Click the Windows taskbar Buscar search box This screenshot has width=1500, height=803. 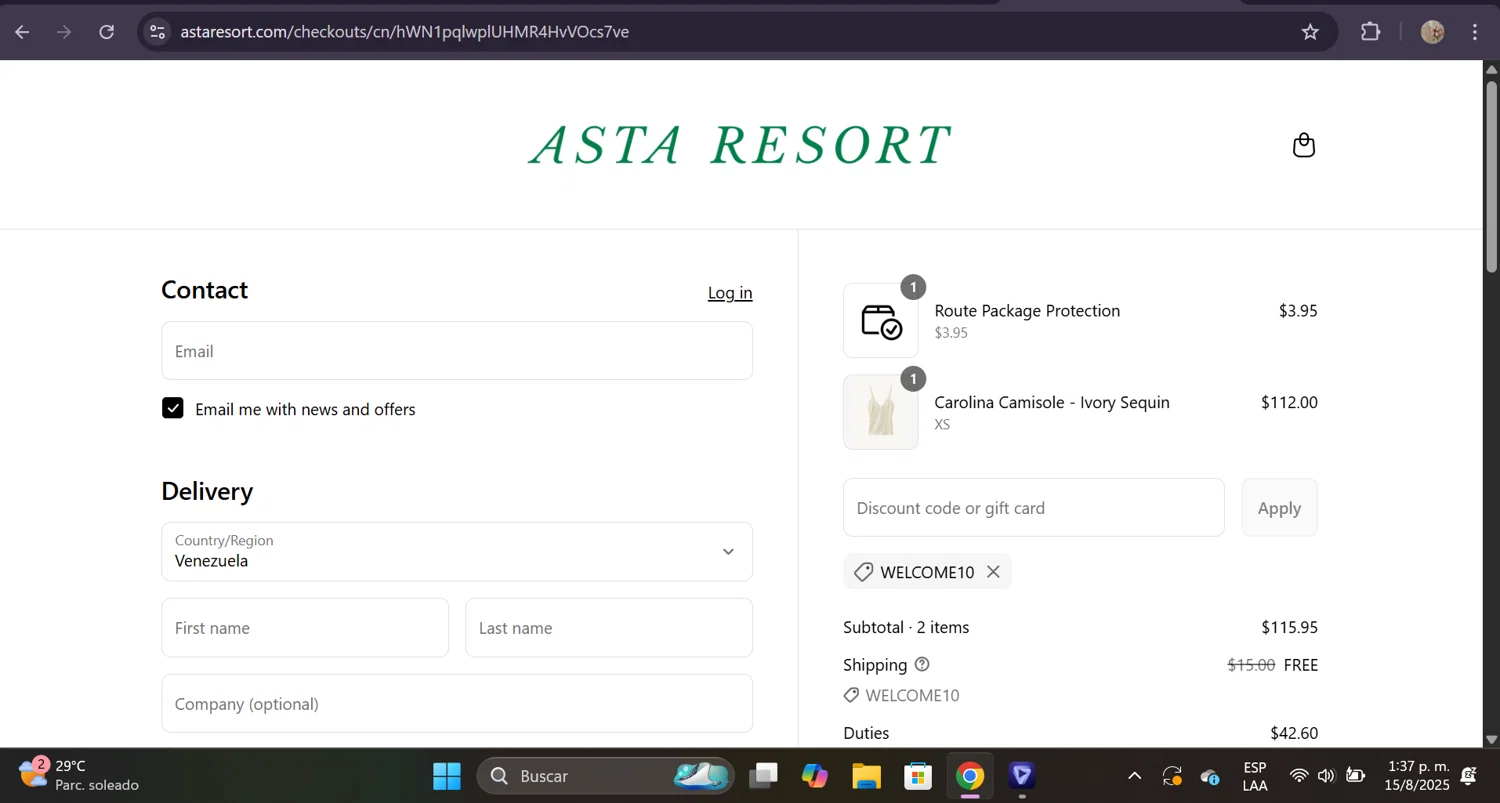click(606, 776)
